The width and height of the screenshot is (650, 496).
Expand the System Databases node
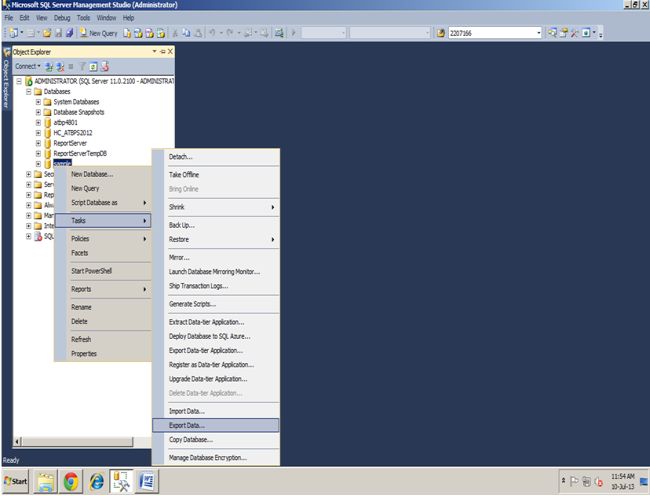point(38,102)
